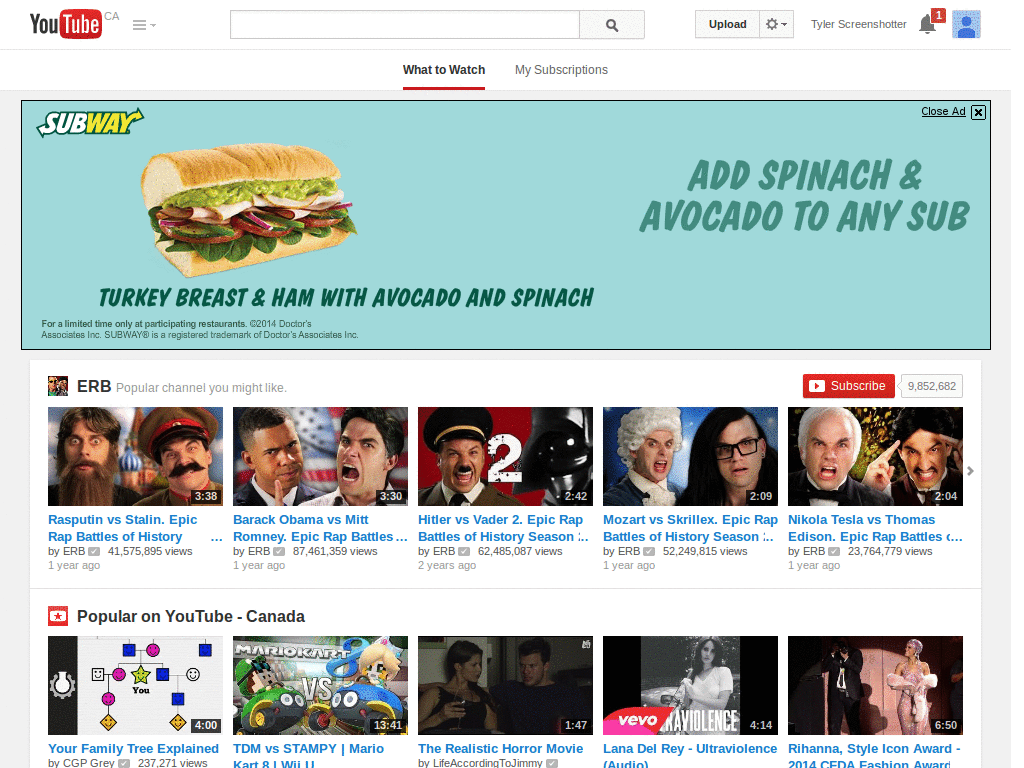Open the notifications bell icon
The height and width of the screenshot is (768, 1024).
927,25
